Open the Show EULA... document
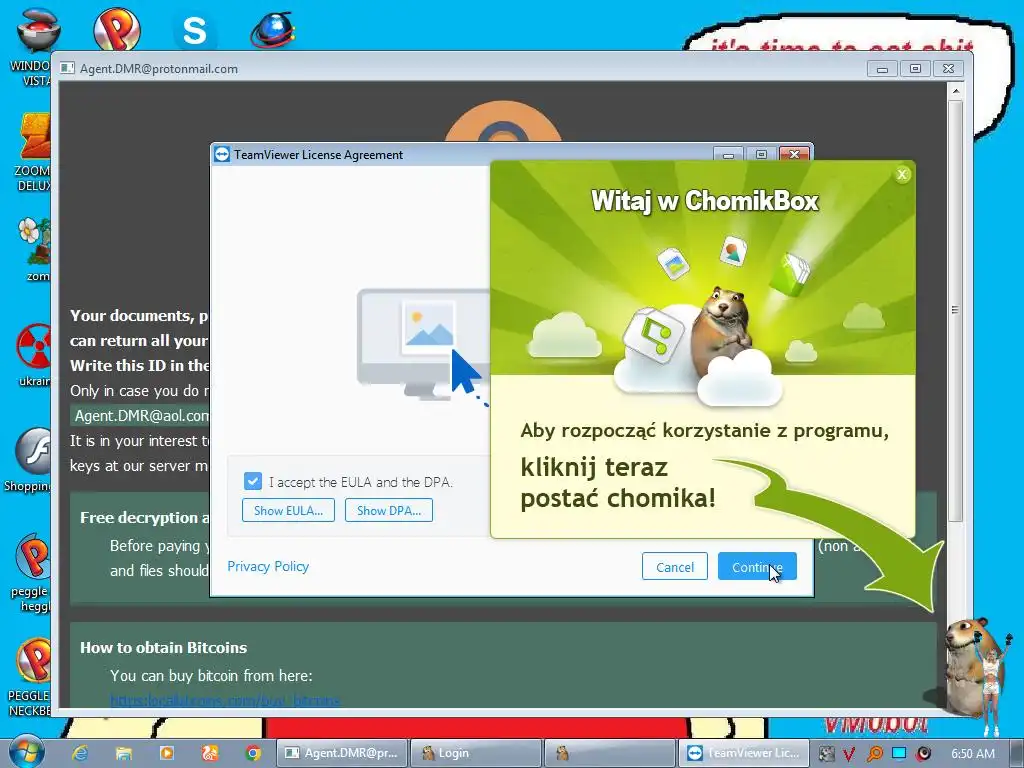1024x768 pixels. [x=288, y=510]
